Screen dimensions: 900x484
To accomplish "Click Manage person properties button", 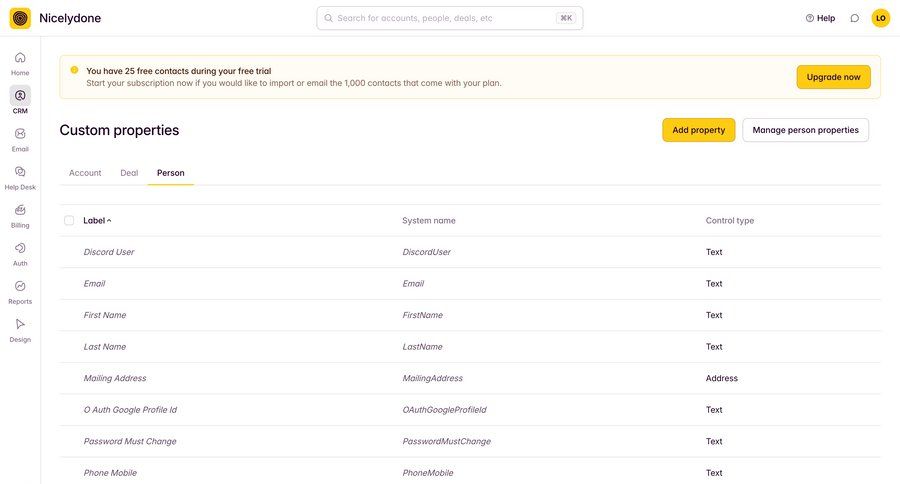I will [805, 130].
